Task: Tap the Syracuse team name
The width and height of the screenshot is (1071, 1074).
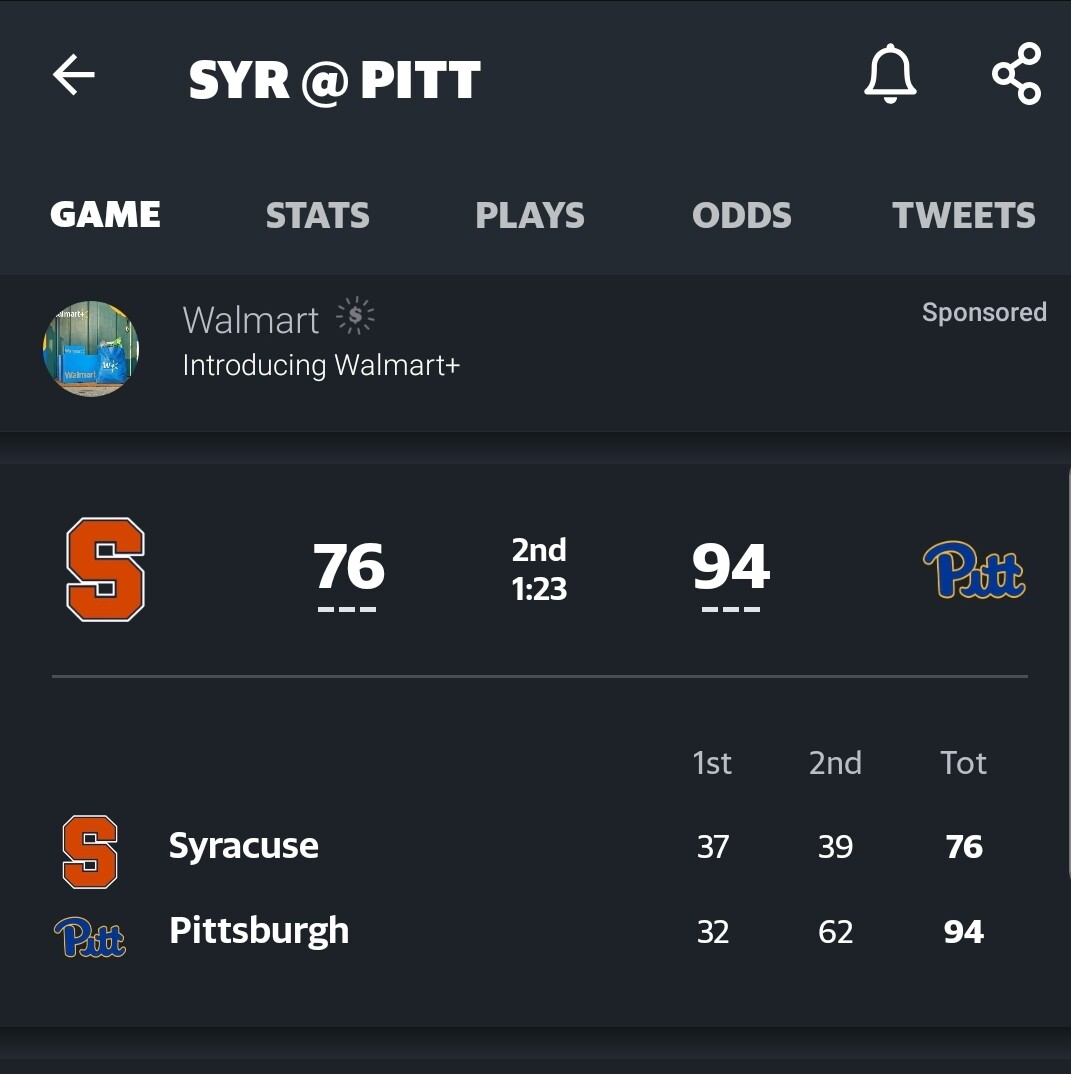Action: [243, 846]
